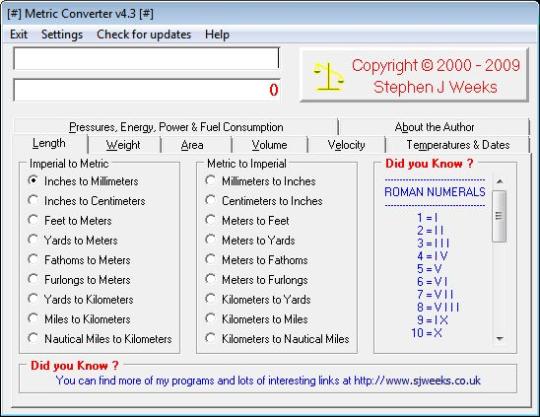Pick Fathoms to Meters radio button
Image resolution: width=540 pixels, height=417 pixels.
pyautogui.click(x=79, y=260)
